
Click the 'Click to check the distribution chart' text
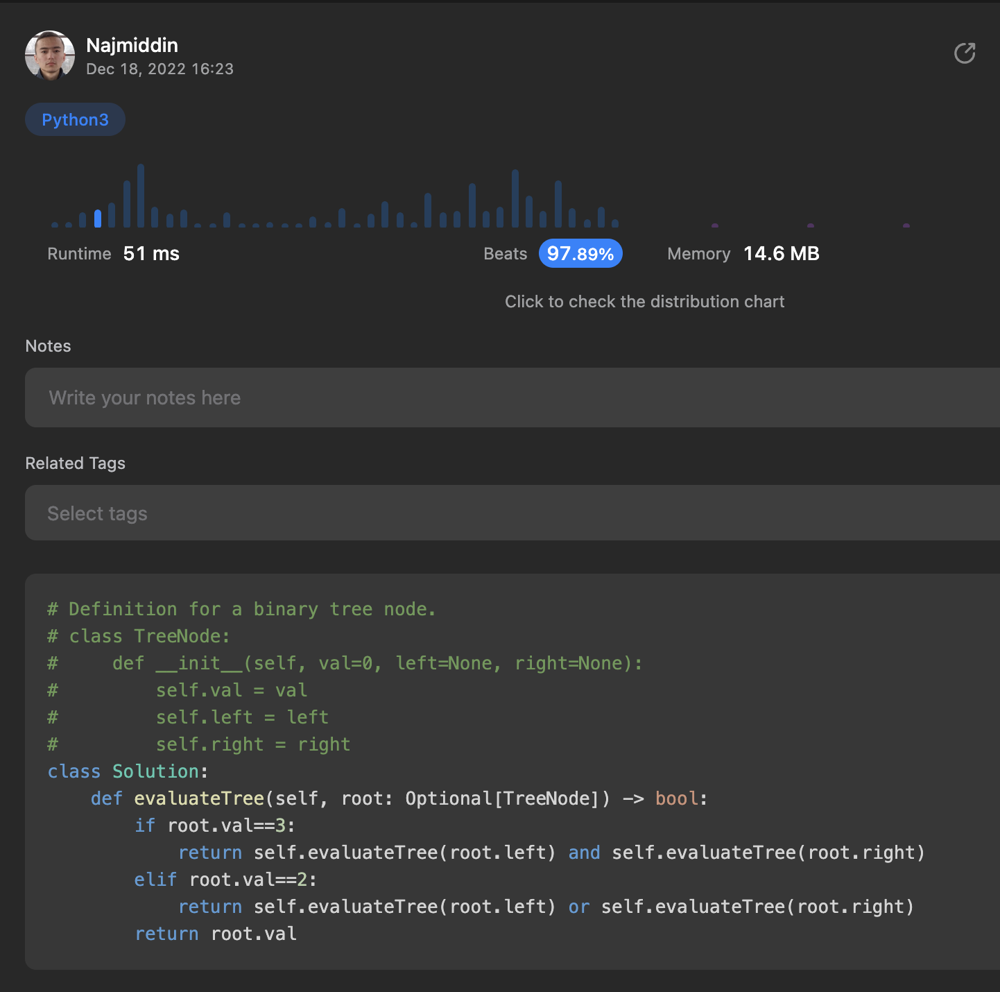coord(644,302)
